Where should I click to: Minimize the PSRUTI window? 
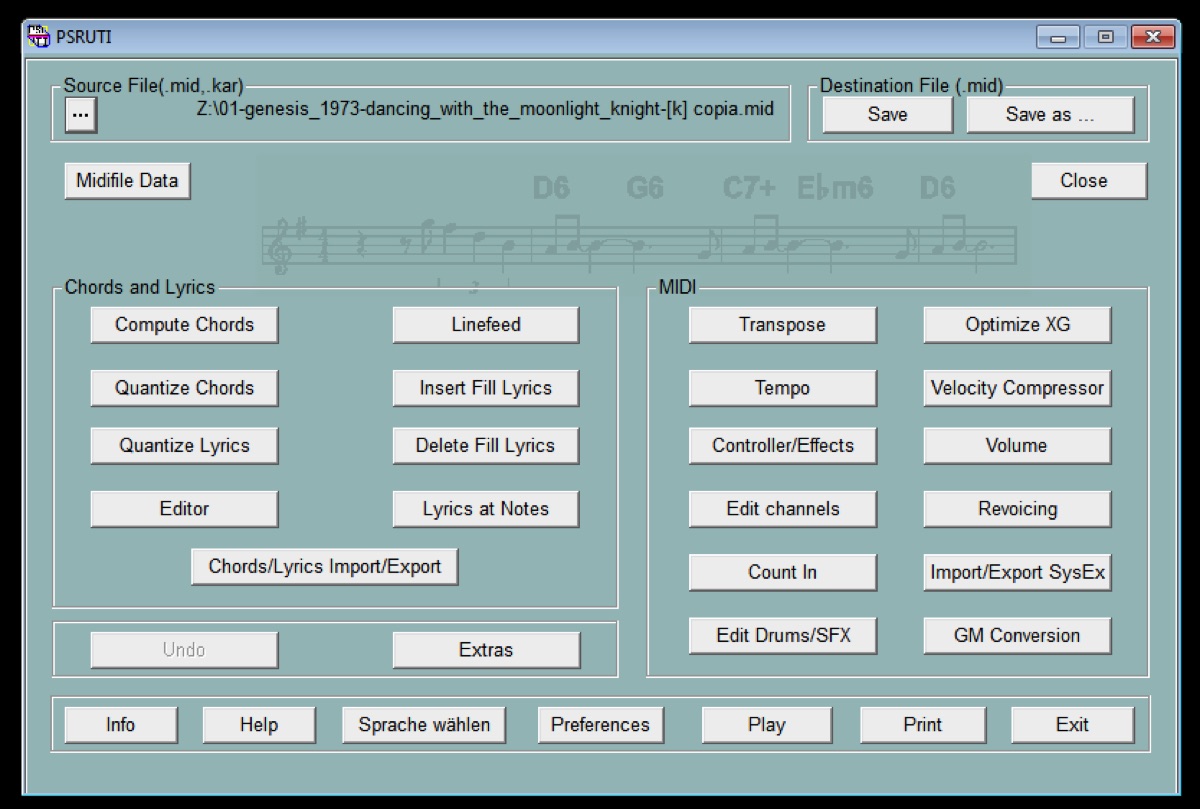click(x=1058, y=37)
